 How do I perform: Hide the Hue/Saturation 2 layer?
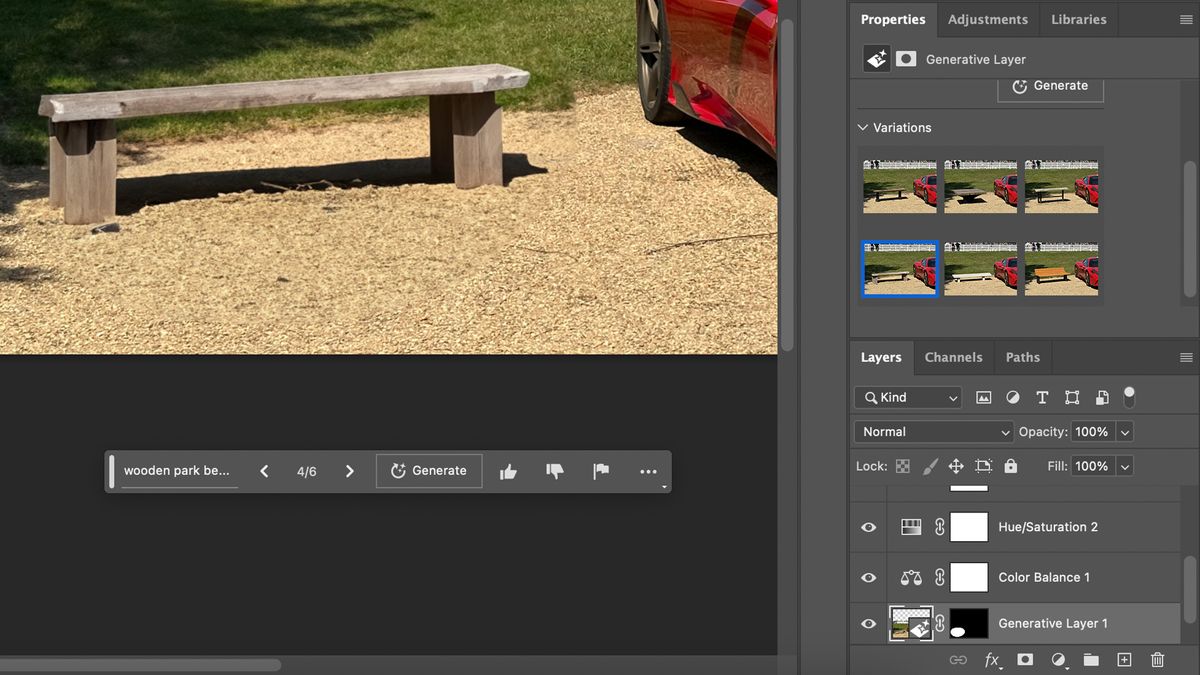868,527
